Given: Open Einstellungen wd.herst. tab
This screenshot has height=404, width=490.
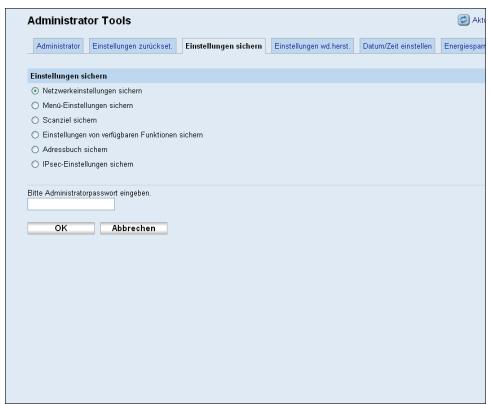Looking at the screenshot, I should 312,46.
